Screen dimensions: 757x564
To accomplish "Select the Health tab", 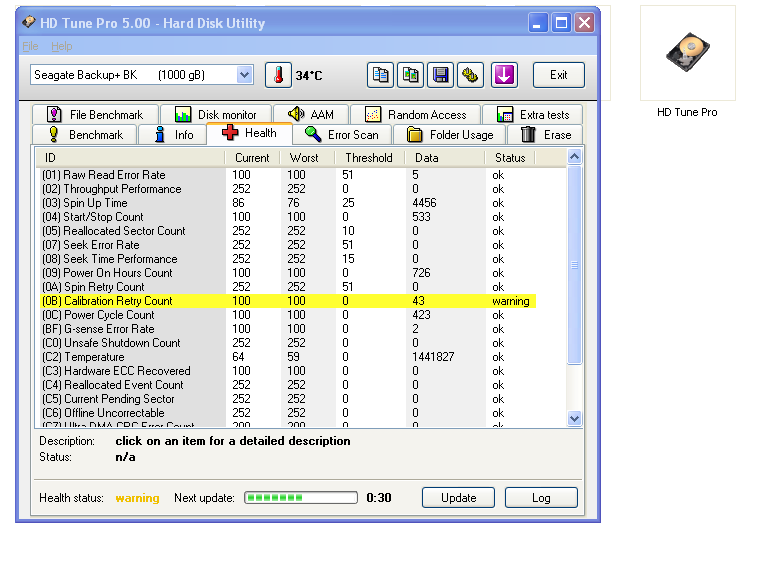I will pyautogui.click(x=250, y=133).
